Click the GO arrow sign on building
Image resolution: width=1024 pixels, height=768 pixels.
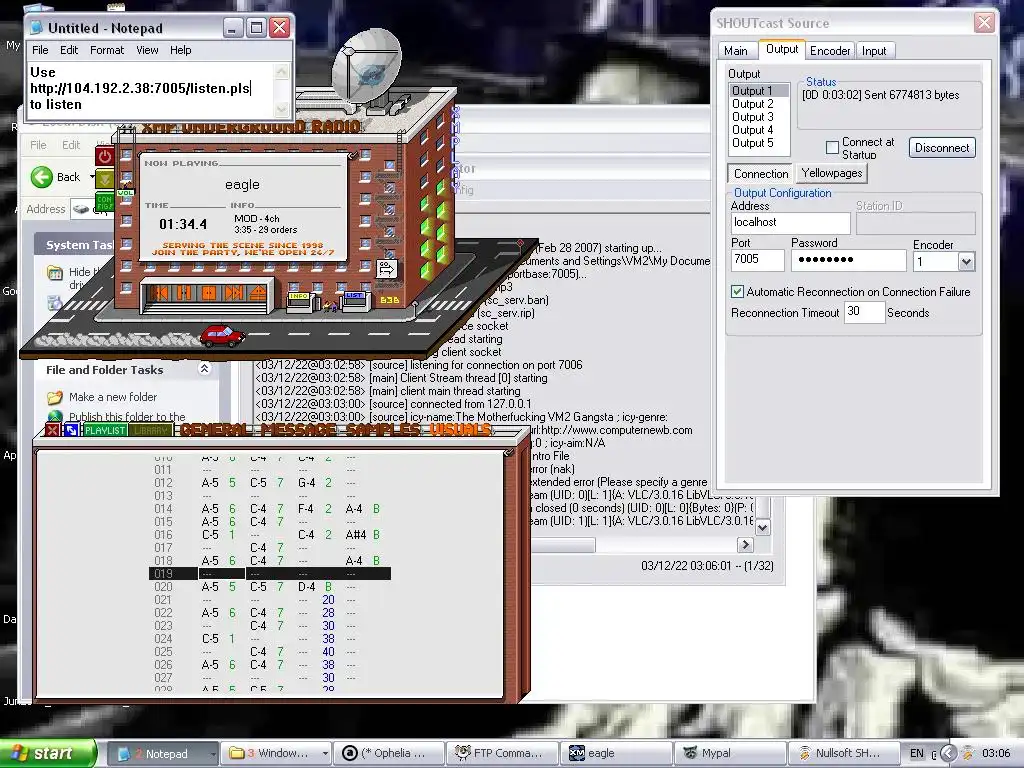point(386,268)
